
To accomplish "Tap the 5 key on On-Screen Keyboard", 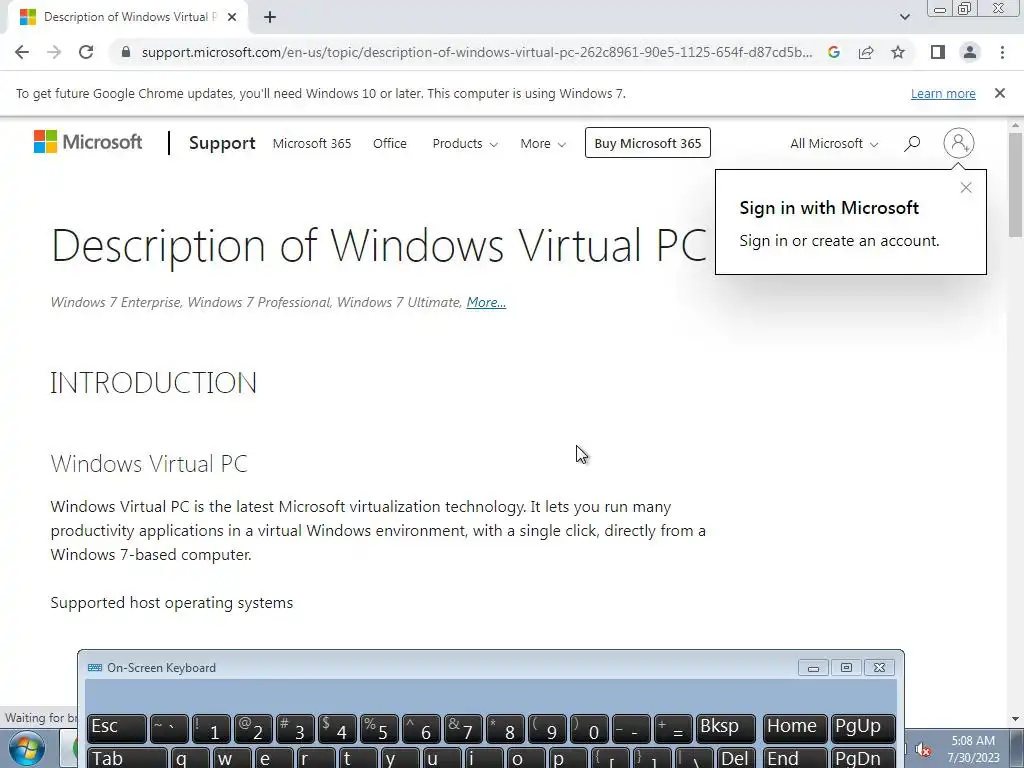I will point(379,728).
